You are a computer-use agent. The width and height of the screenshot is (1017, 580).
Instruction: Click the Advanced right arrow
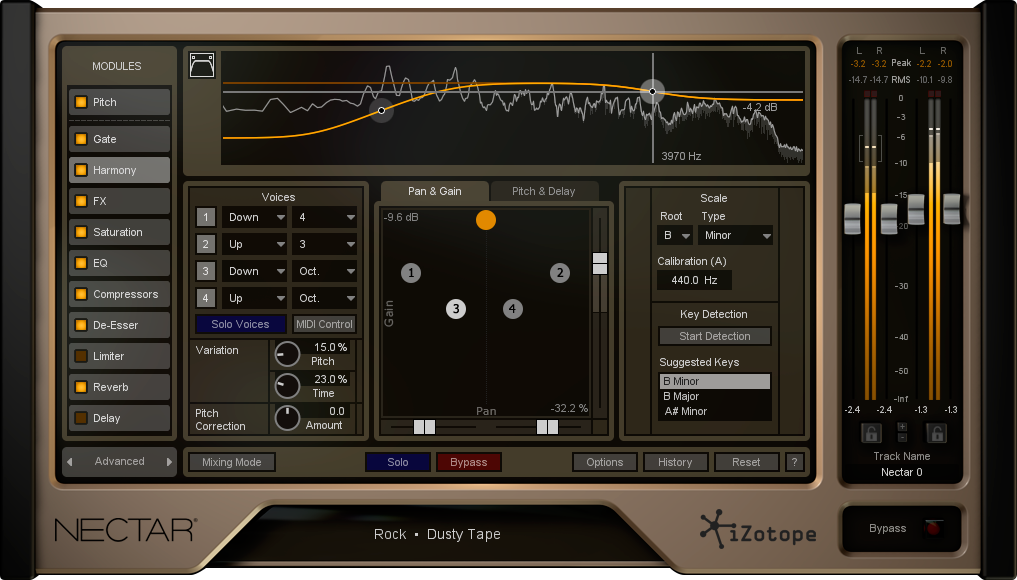click(x=169, y=462)
